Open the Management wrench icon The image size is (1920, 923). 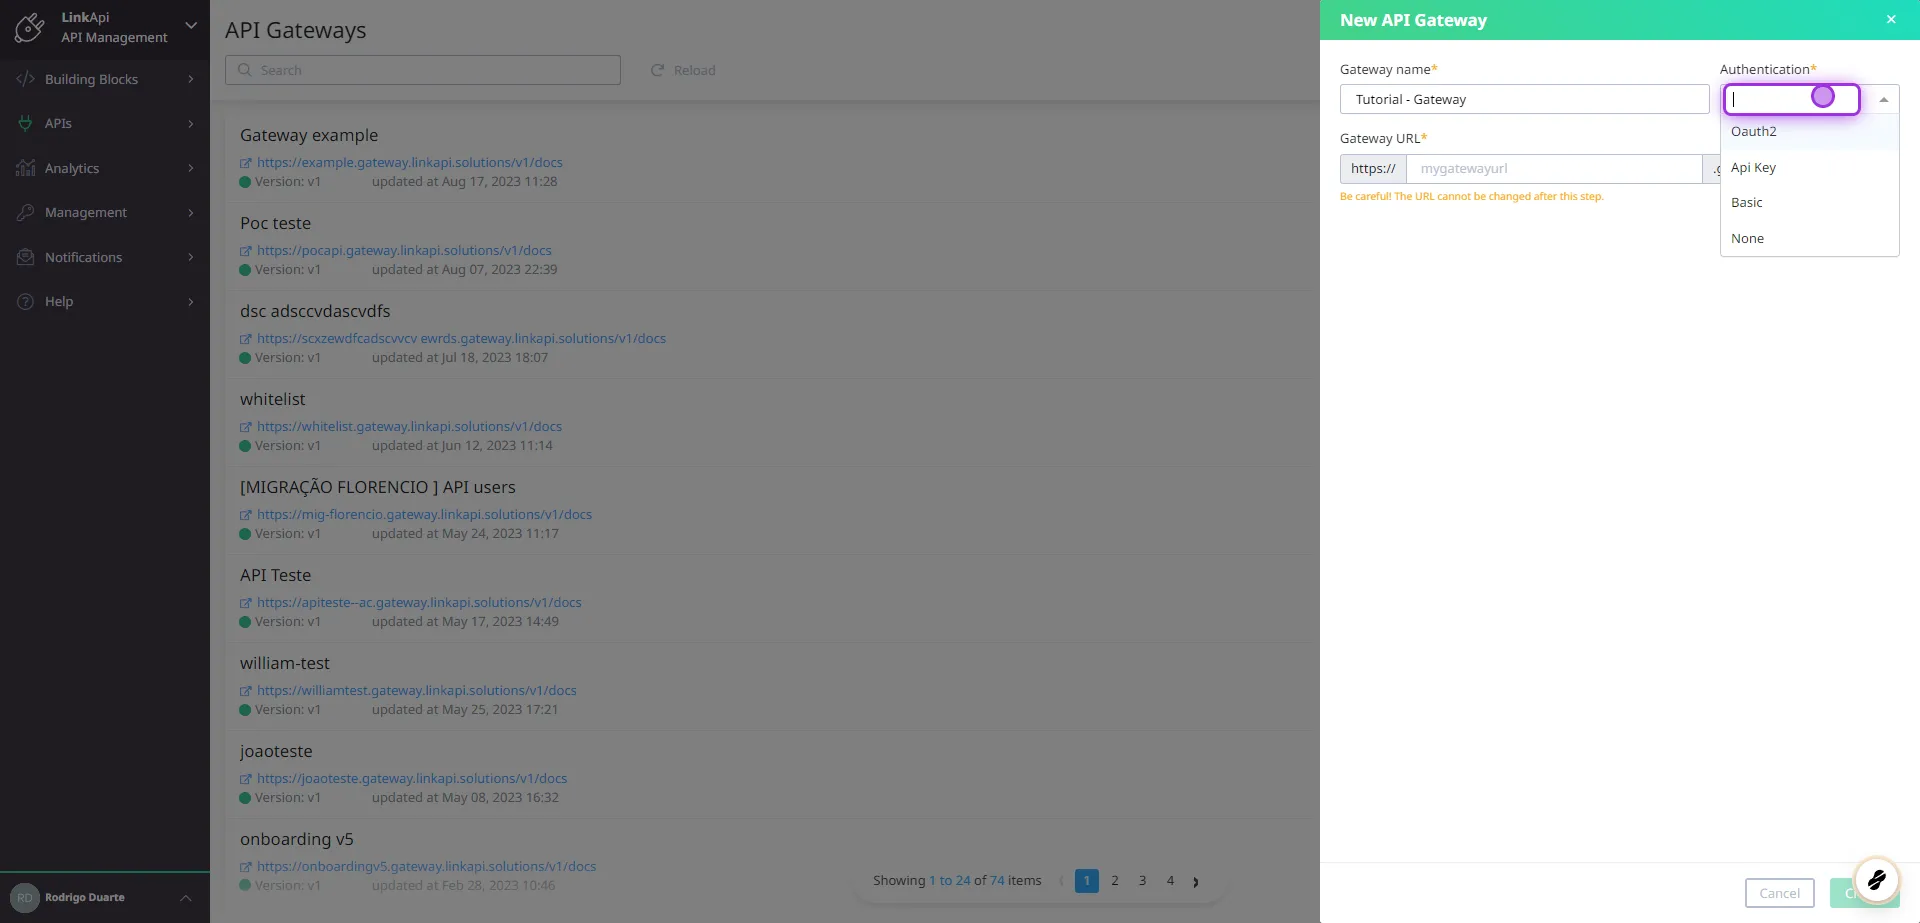[x=25, y=212]
